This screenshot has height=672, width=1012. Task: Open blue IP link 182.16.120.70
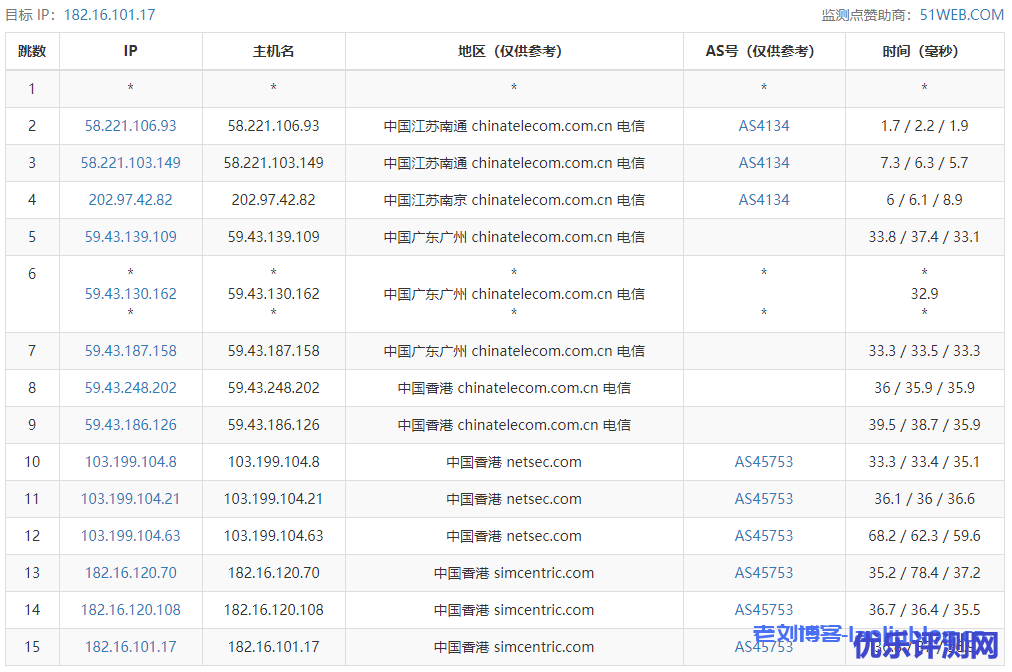pyautogui.click(x=131, y=573)
